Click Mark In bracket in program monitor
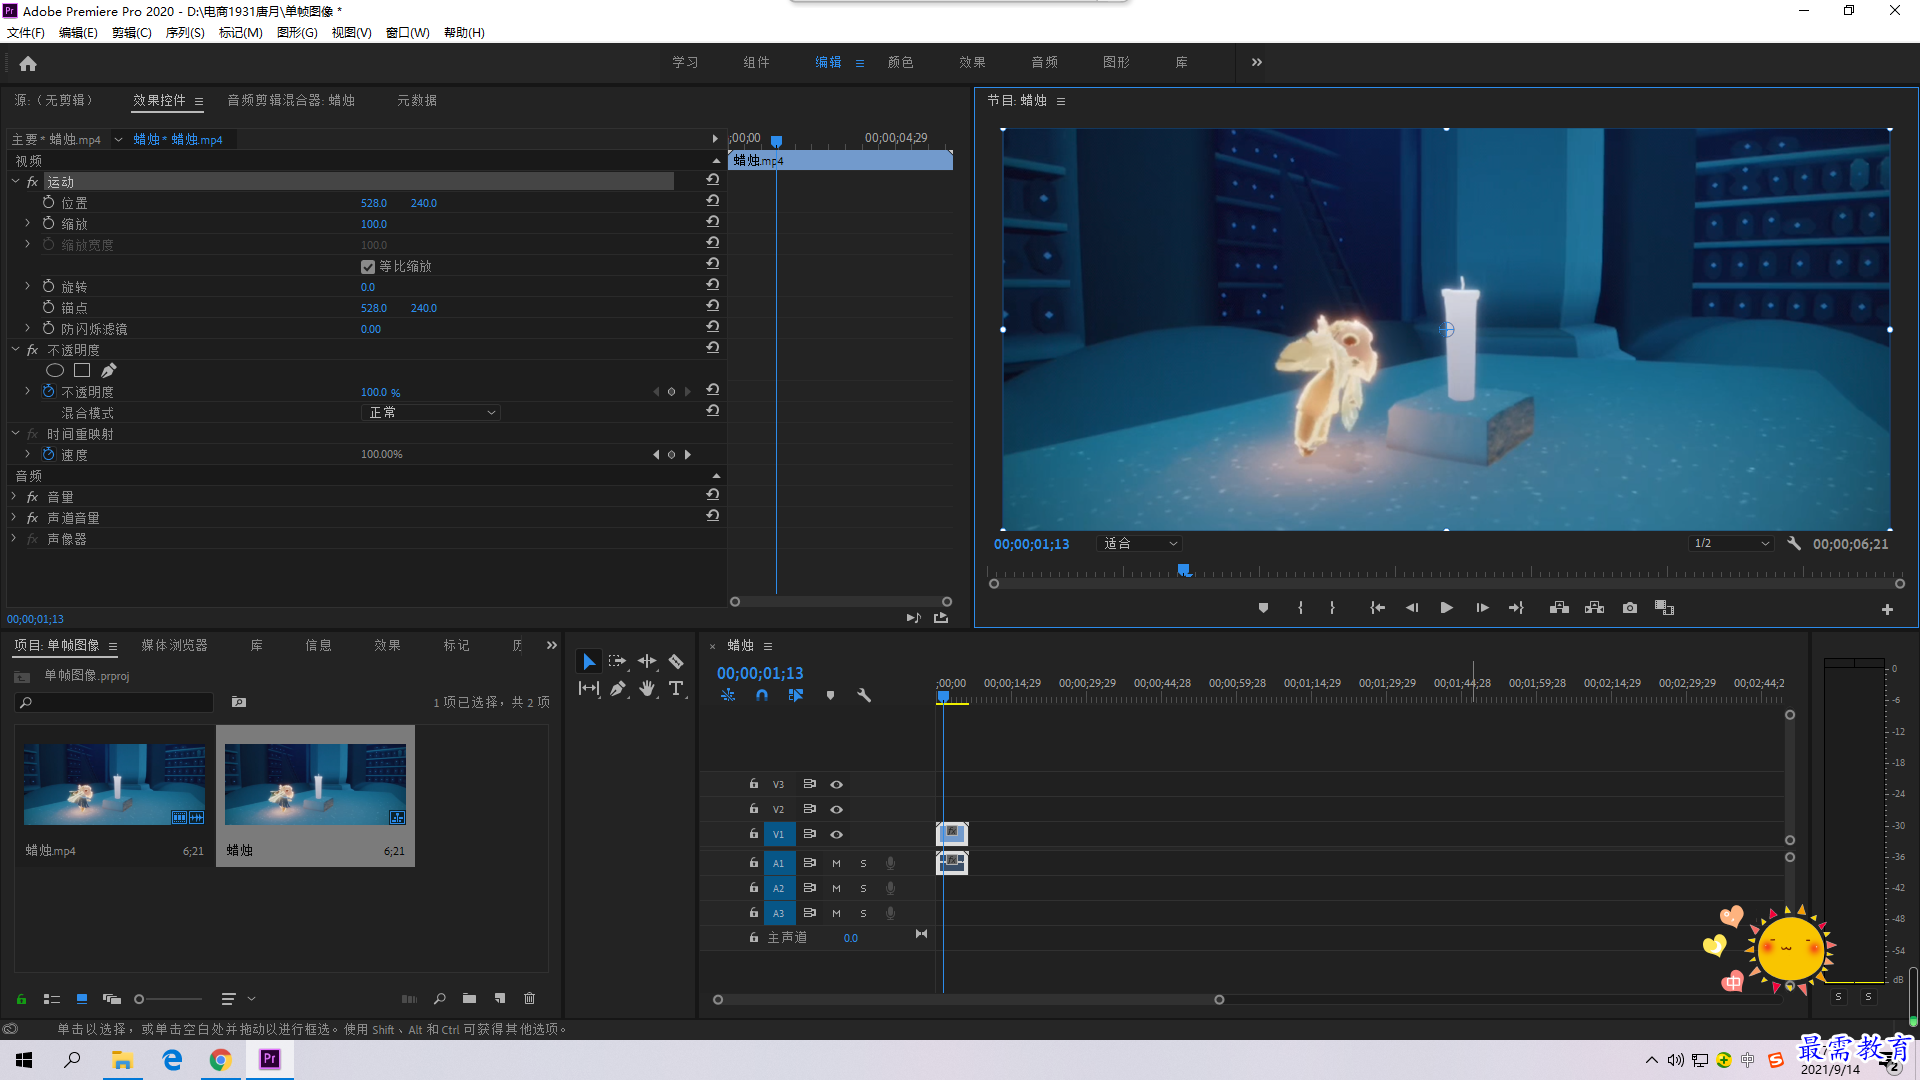1920x1080 pixels. point(1300,608)
